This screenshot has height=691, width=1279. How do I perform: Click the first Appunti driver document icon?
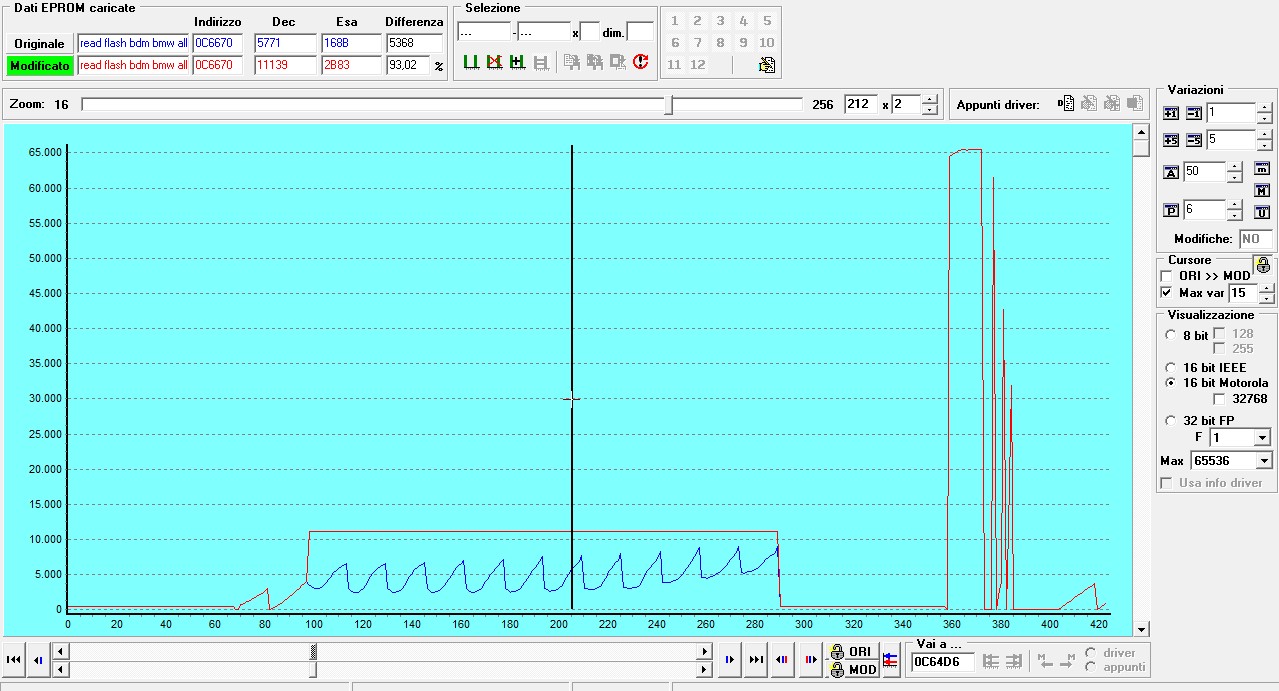point(1067,104)
